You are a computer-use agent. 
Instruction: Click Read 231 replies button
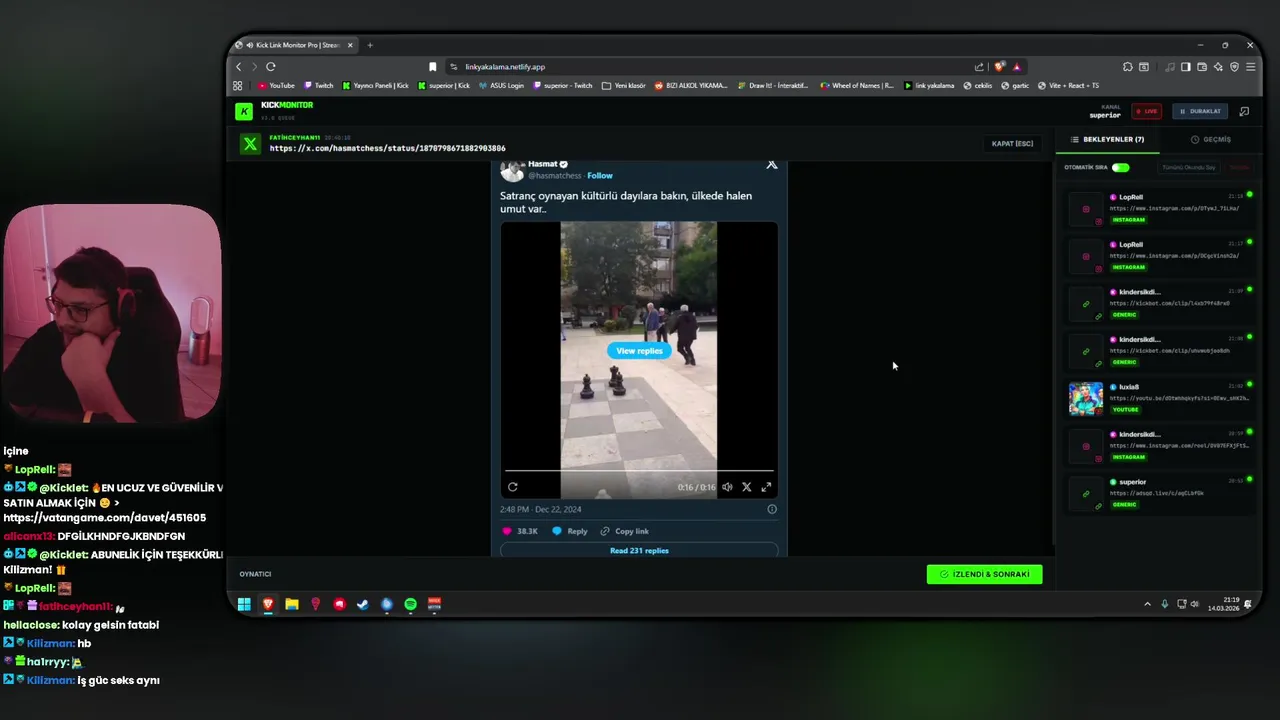[x=639, y=550]
